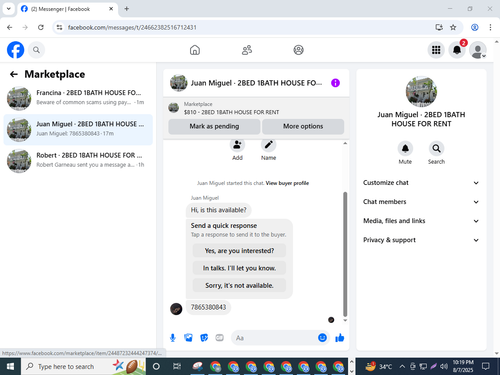Click 'Hi, is this available?' message
Image resolution: width=500 pixels, height=375 pixels.
point(218,210)
